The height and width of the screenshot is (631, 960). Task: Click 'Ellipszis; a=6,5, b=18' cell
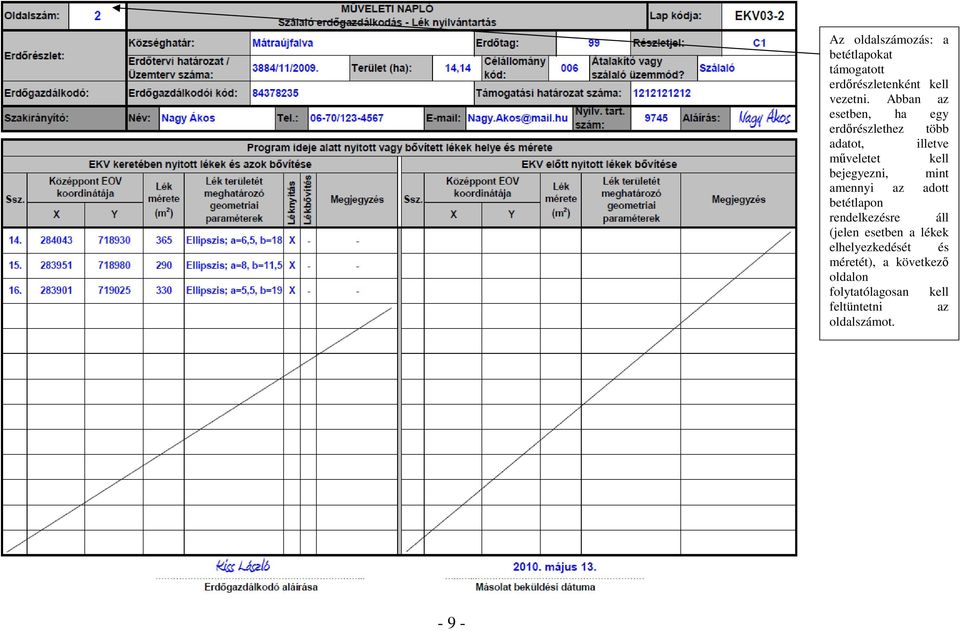[x=234, y=241]
